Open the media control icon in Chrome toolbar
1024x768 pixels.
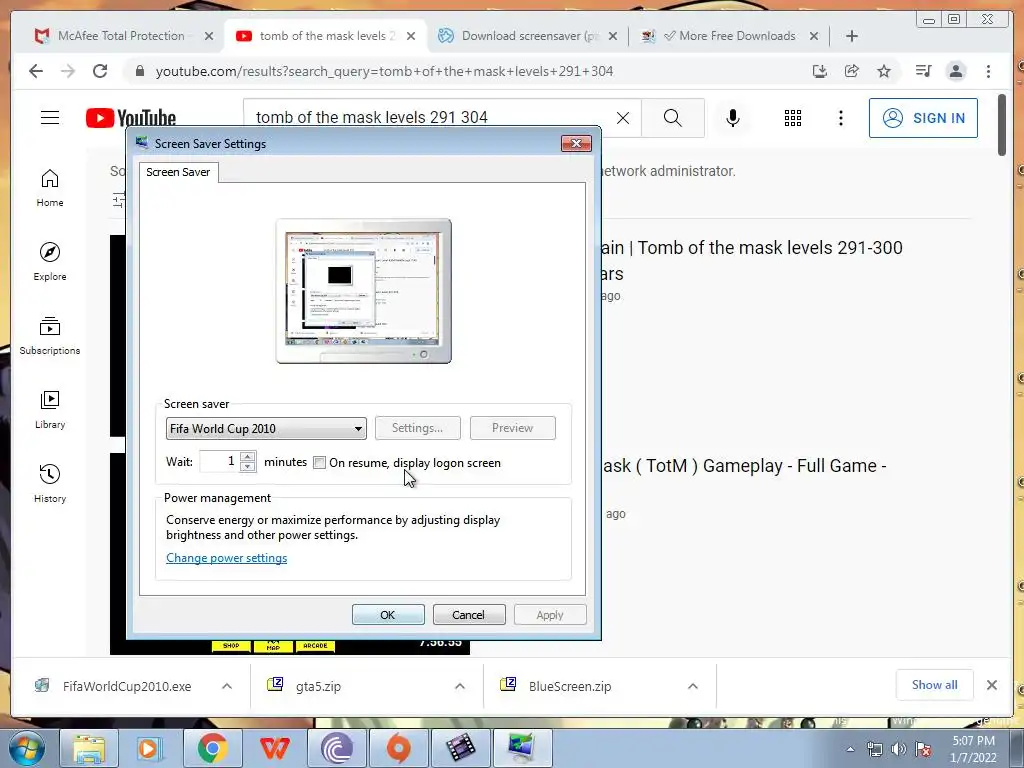tap(923, 71)
